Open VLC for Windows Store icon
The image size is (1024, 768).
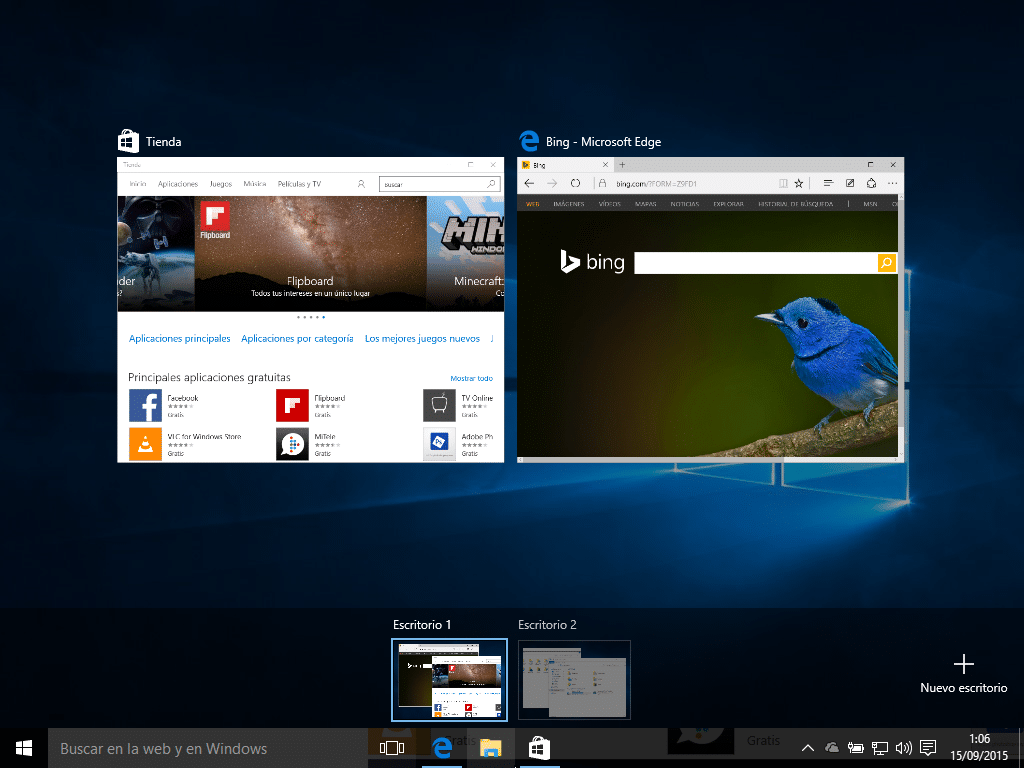pyautogui.click(x=145, y=444)
